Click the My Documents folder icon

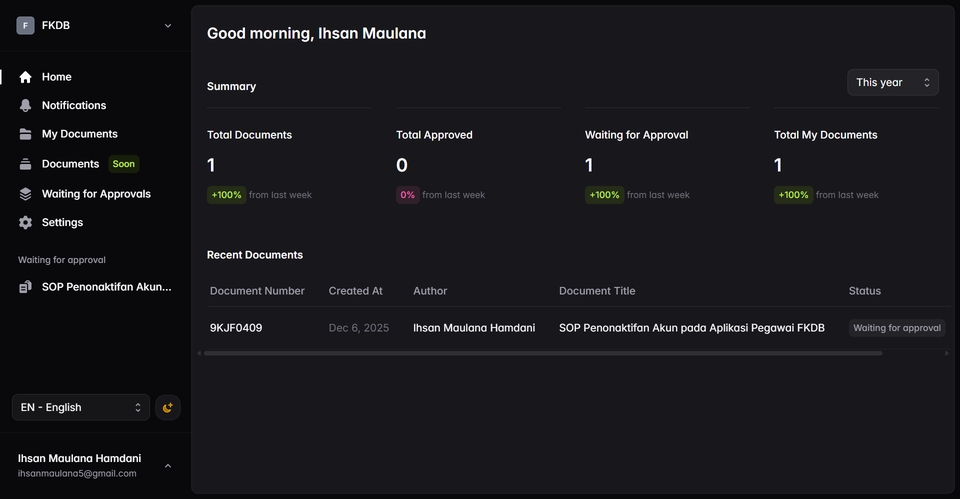coord(26,134)
